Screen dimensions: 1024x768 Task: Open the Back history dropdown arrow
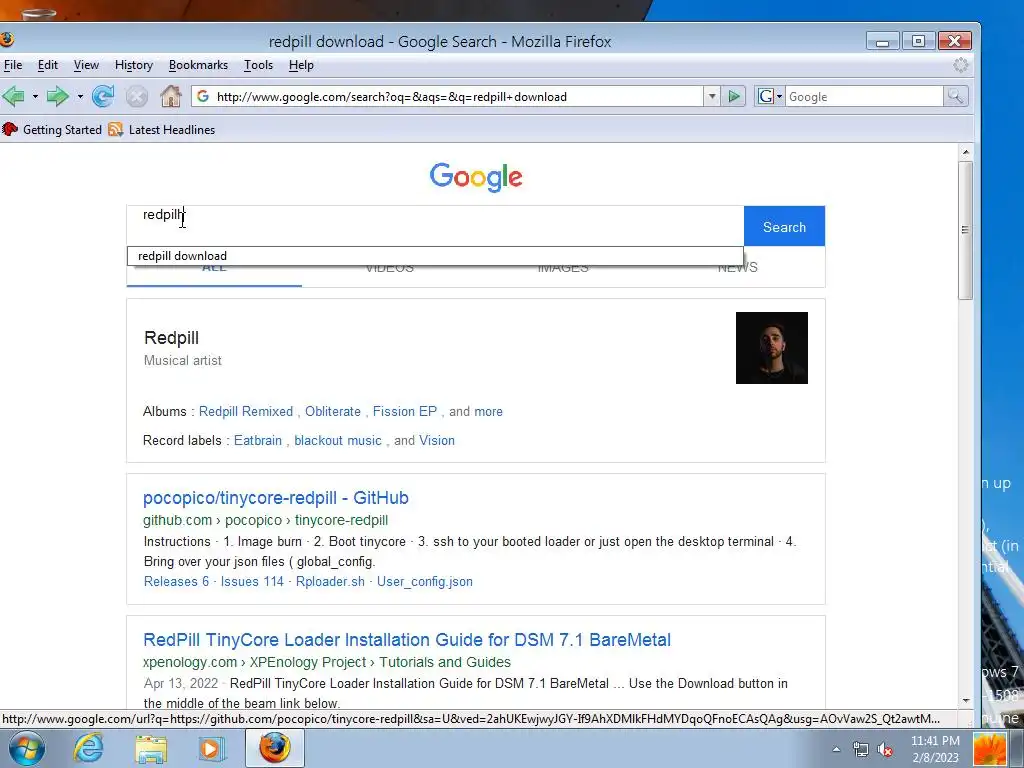[35, 97]
